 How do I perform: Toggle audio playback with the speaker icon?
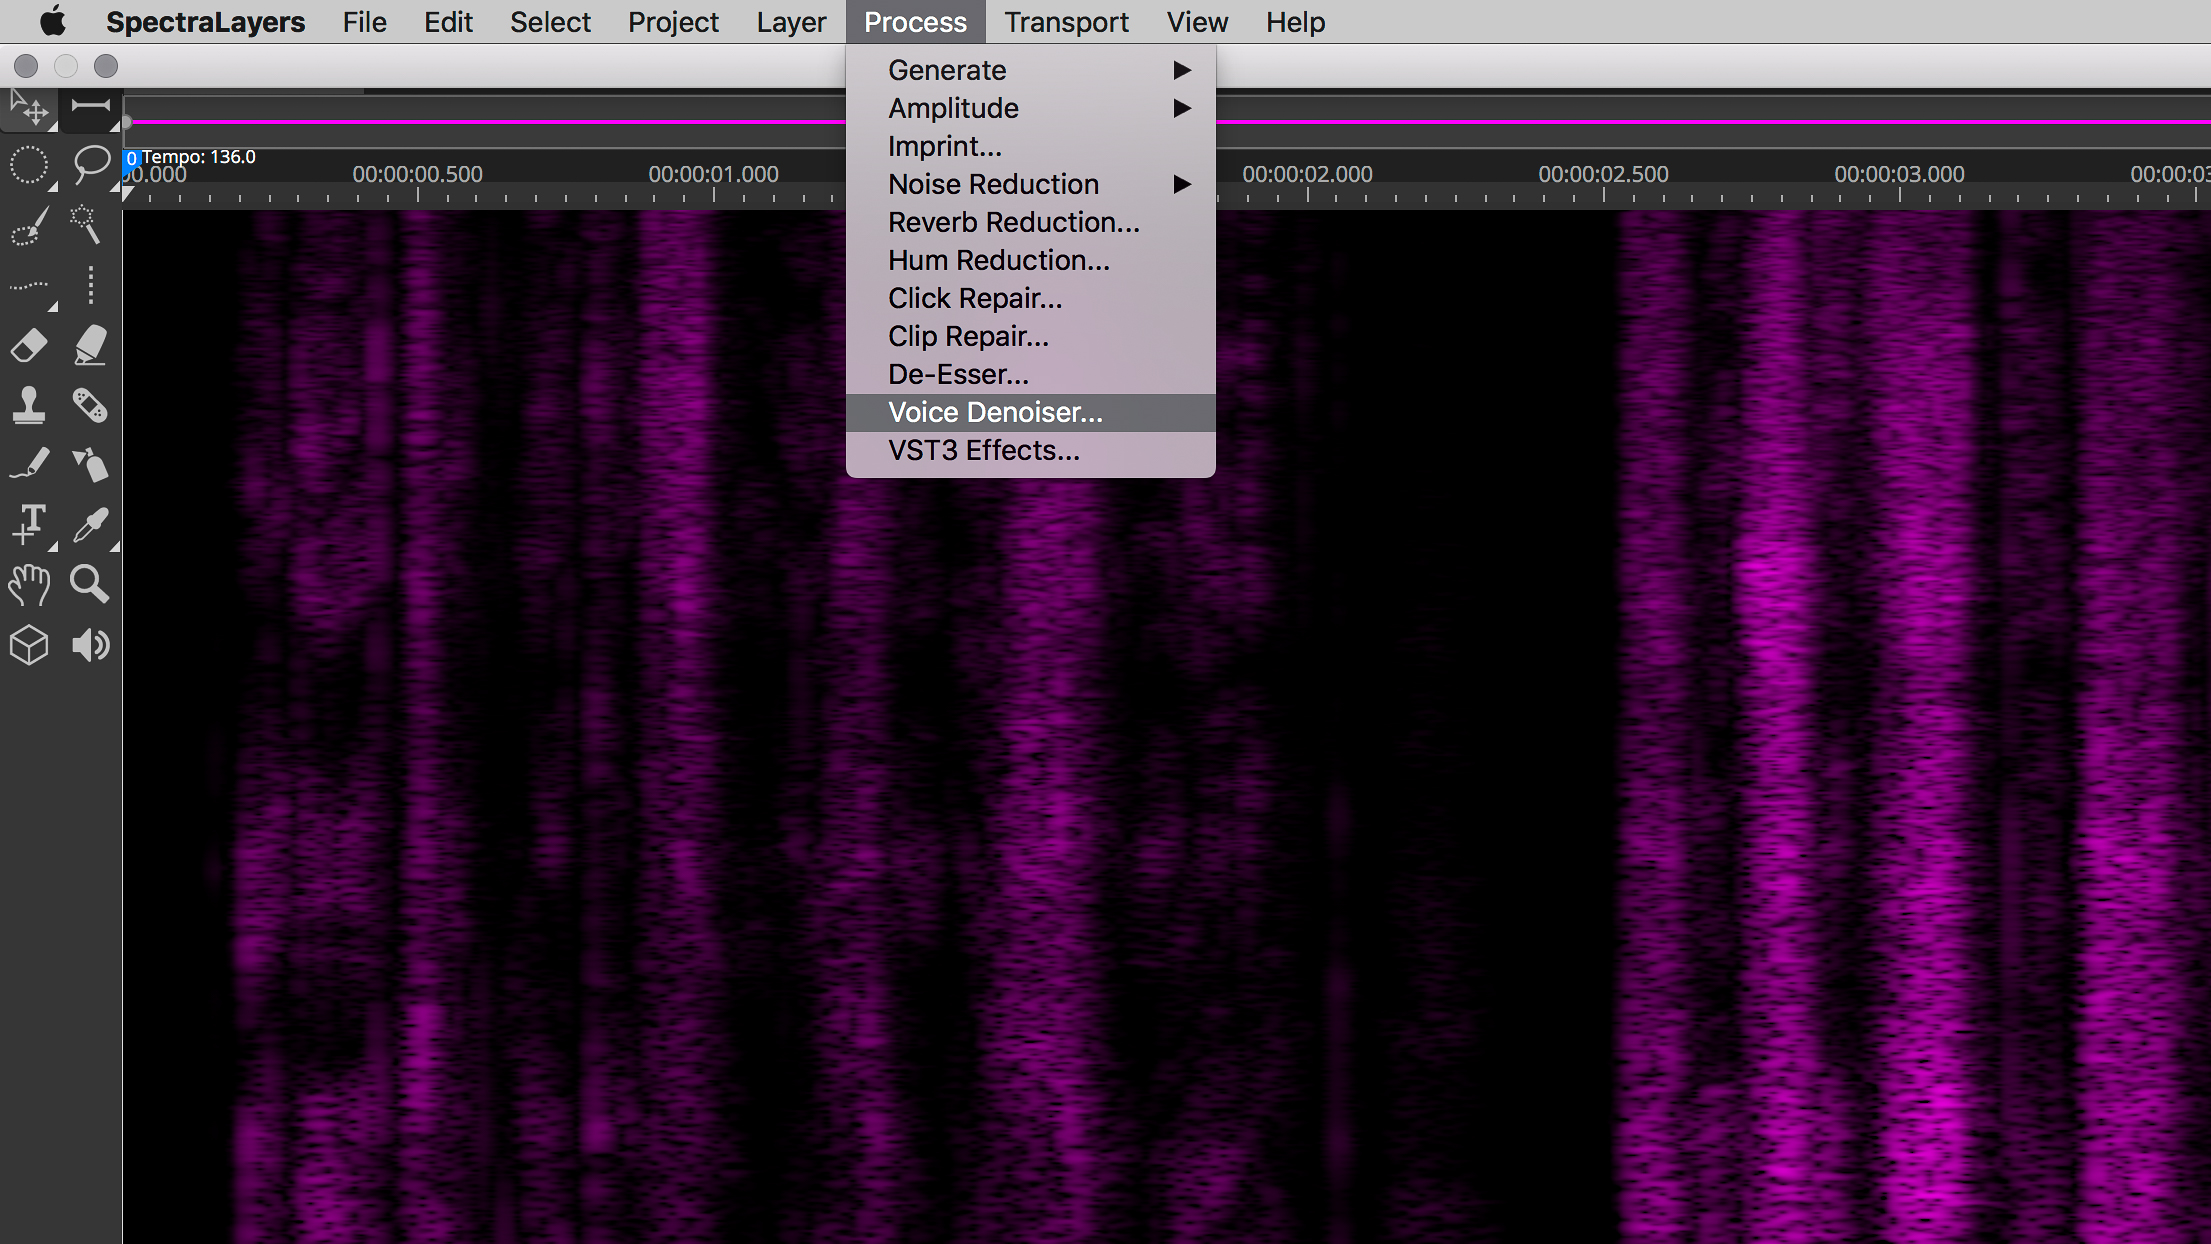click(90, 645)
